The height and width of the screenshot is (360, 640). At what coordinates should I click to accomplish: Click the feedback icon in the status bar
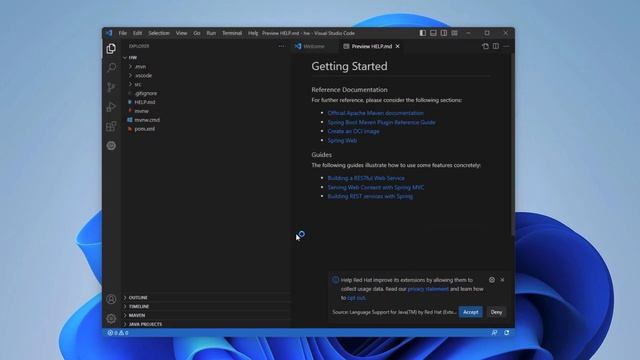494,333
